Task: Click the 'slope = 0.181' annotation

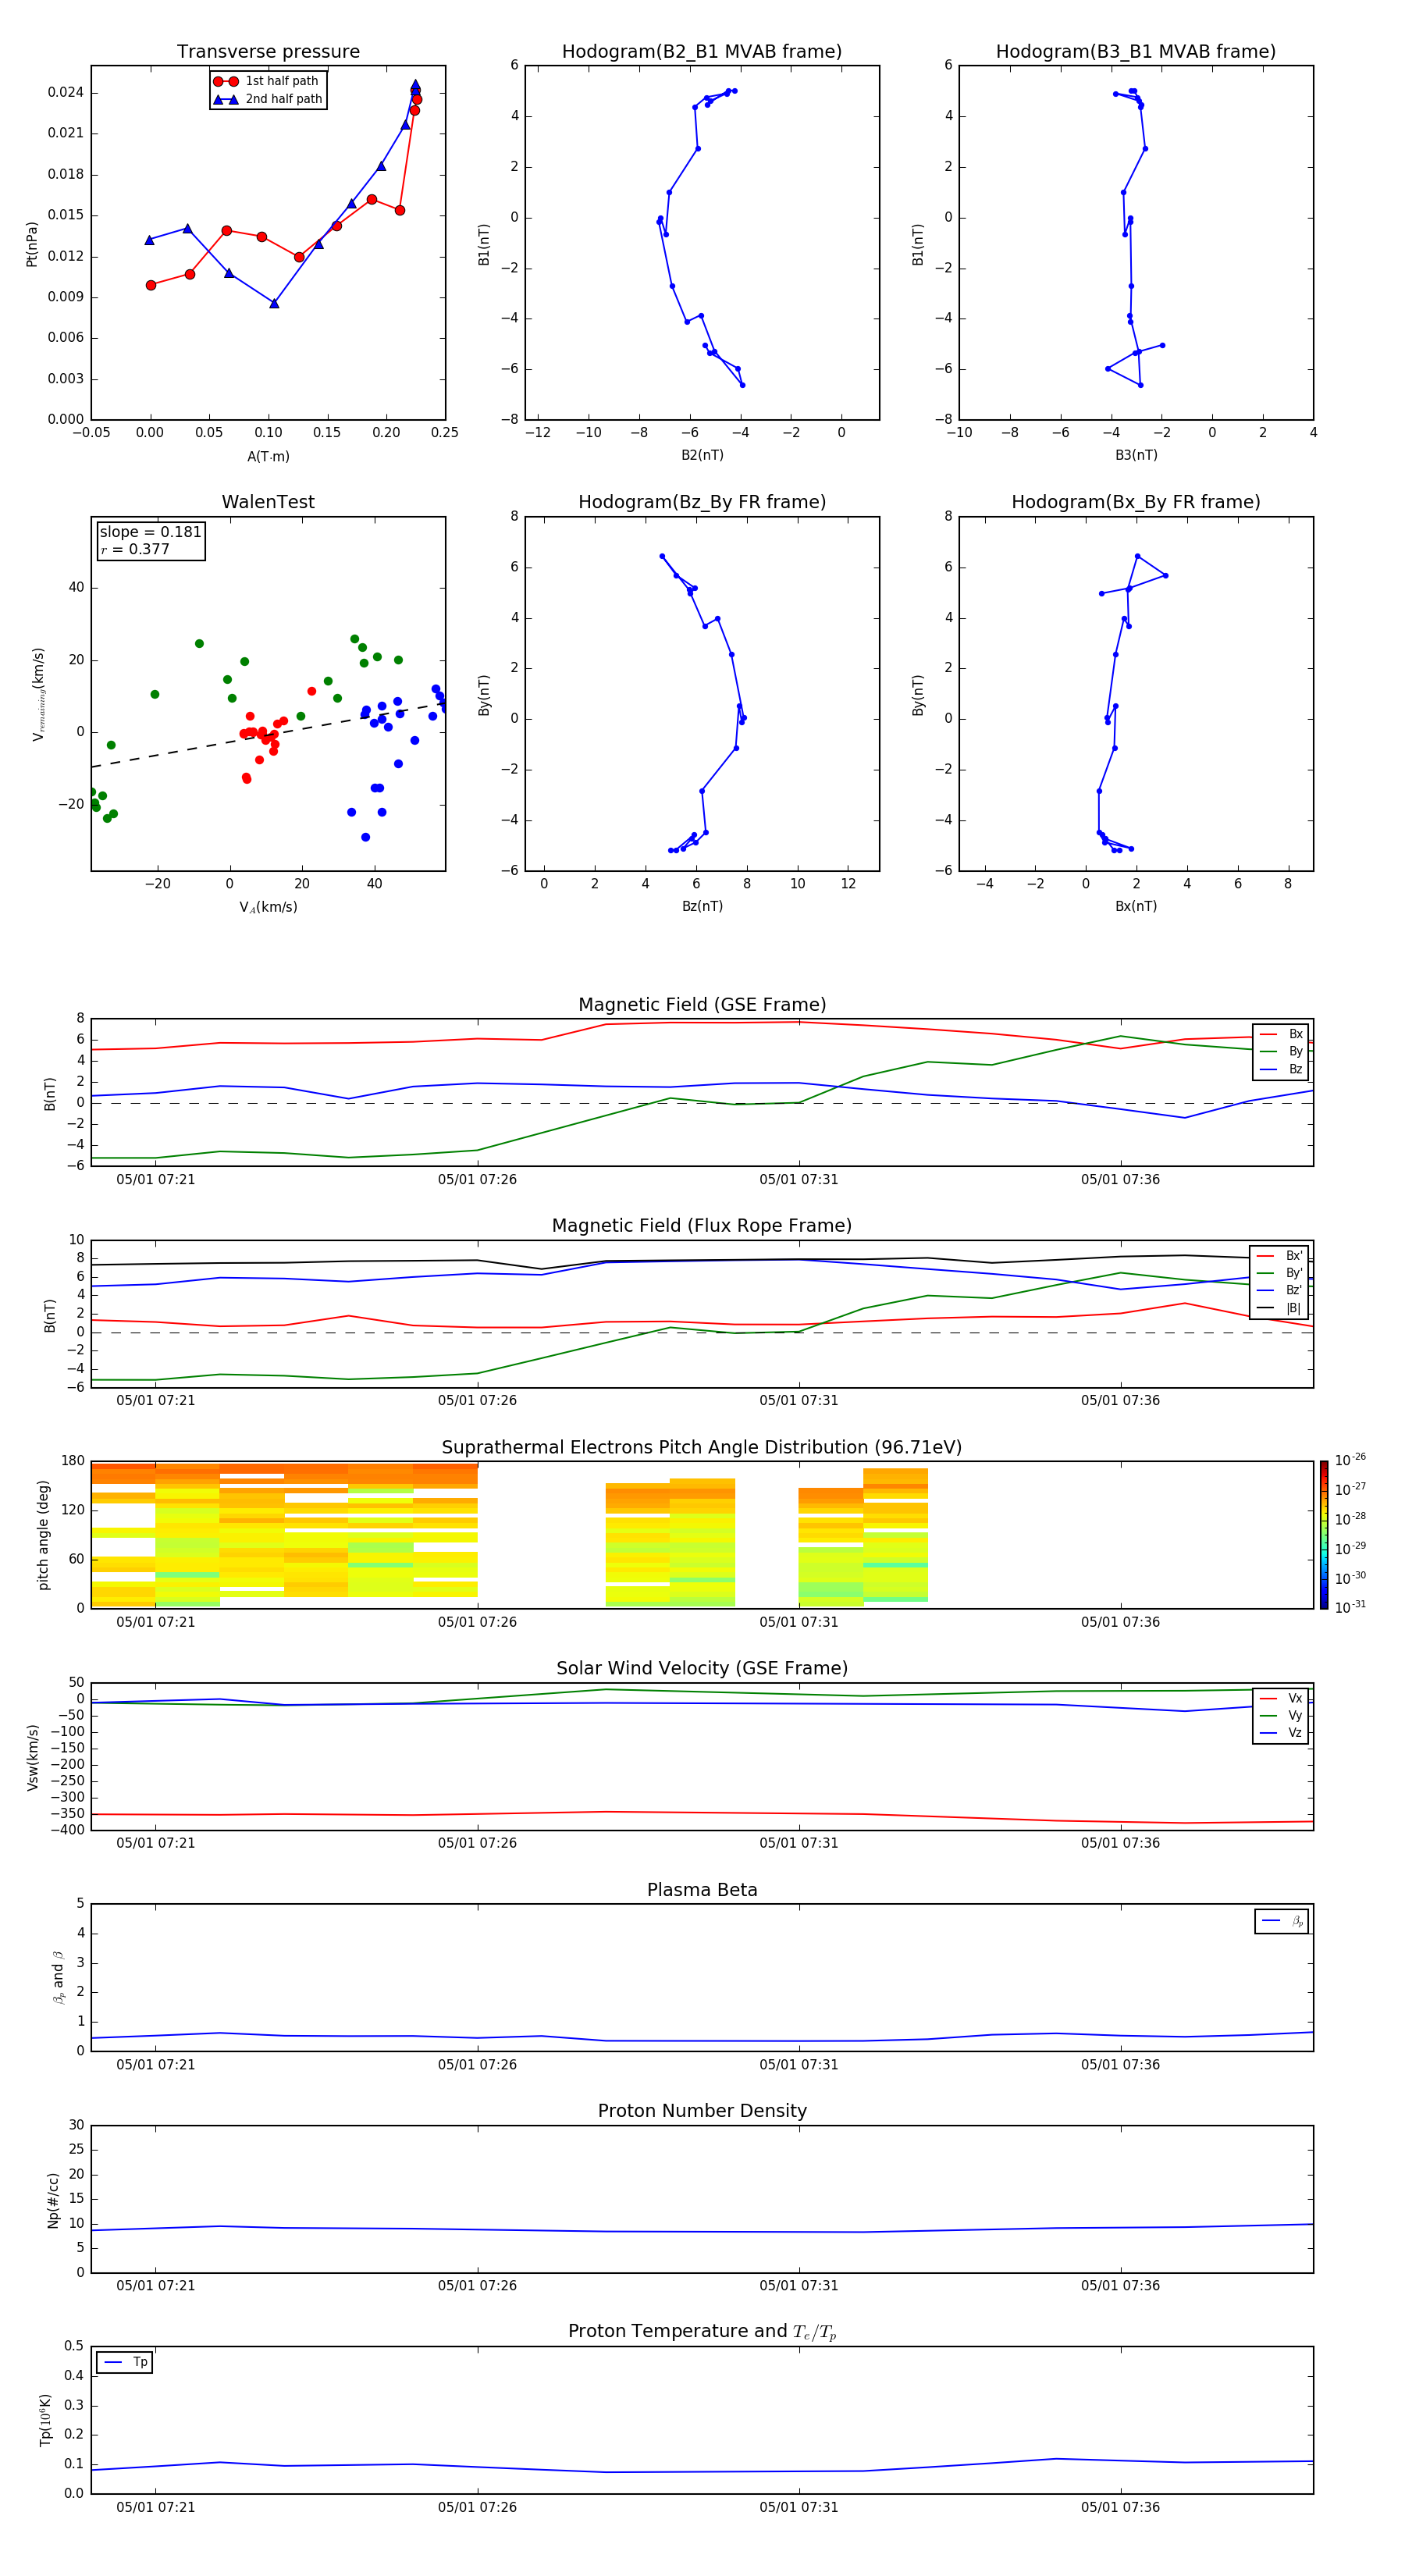Action: 150,532
